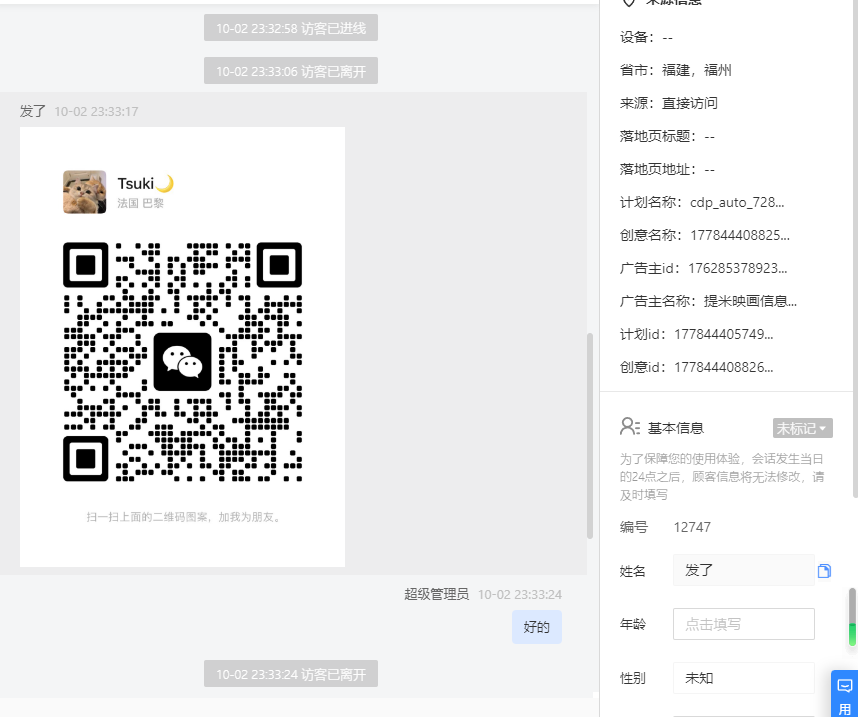Focus the 年龄 field with placeholder 点击填写

pos(744,624)
